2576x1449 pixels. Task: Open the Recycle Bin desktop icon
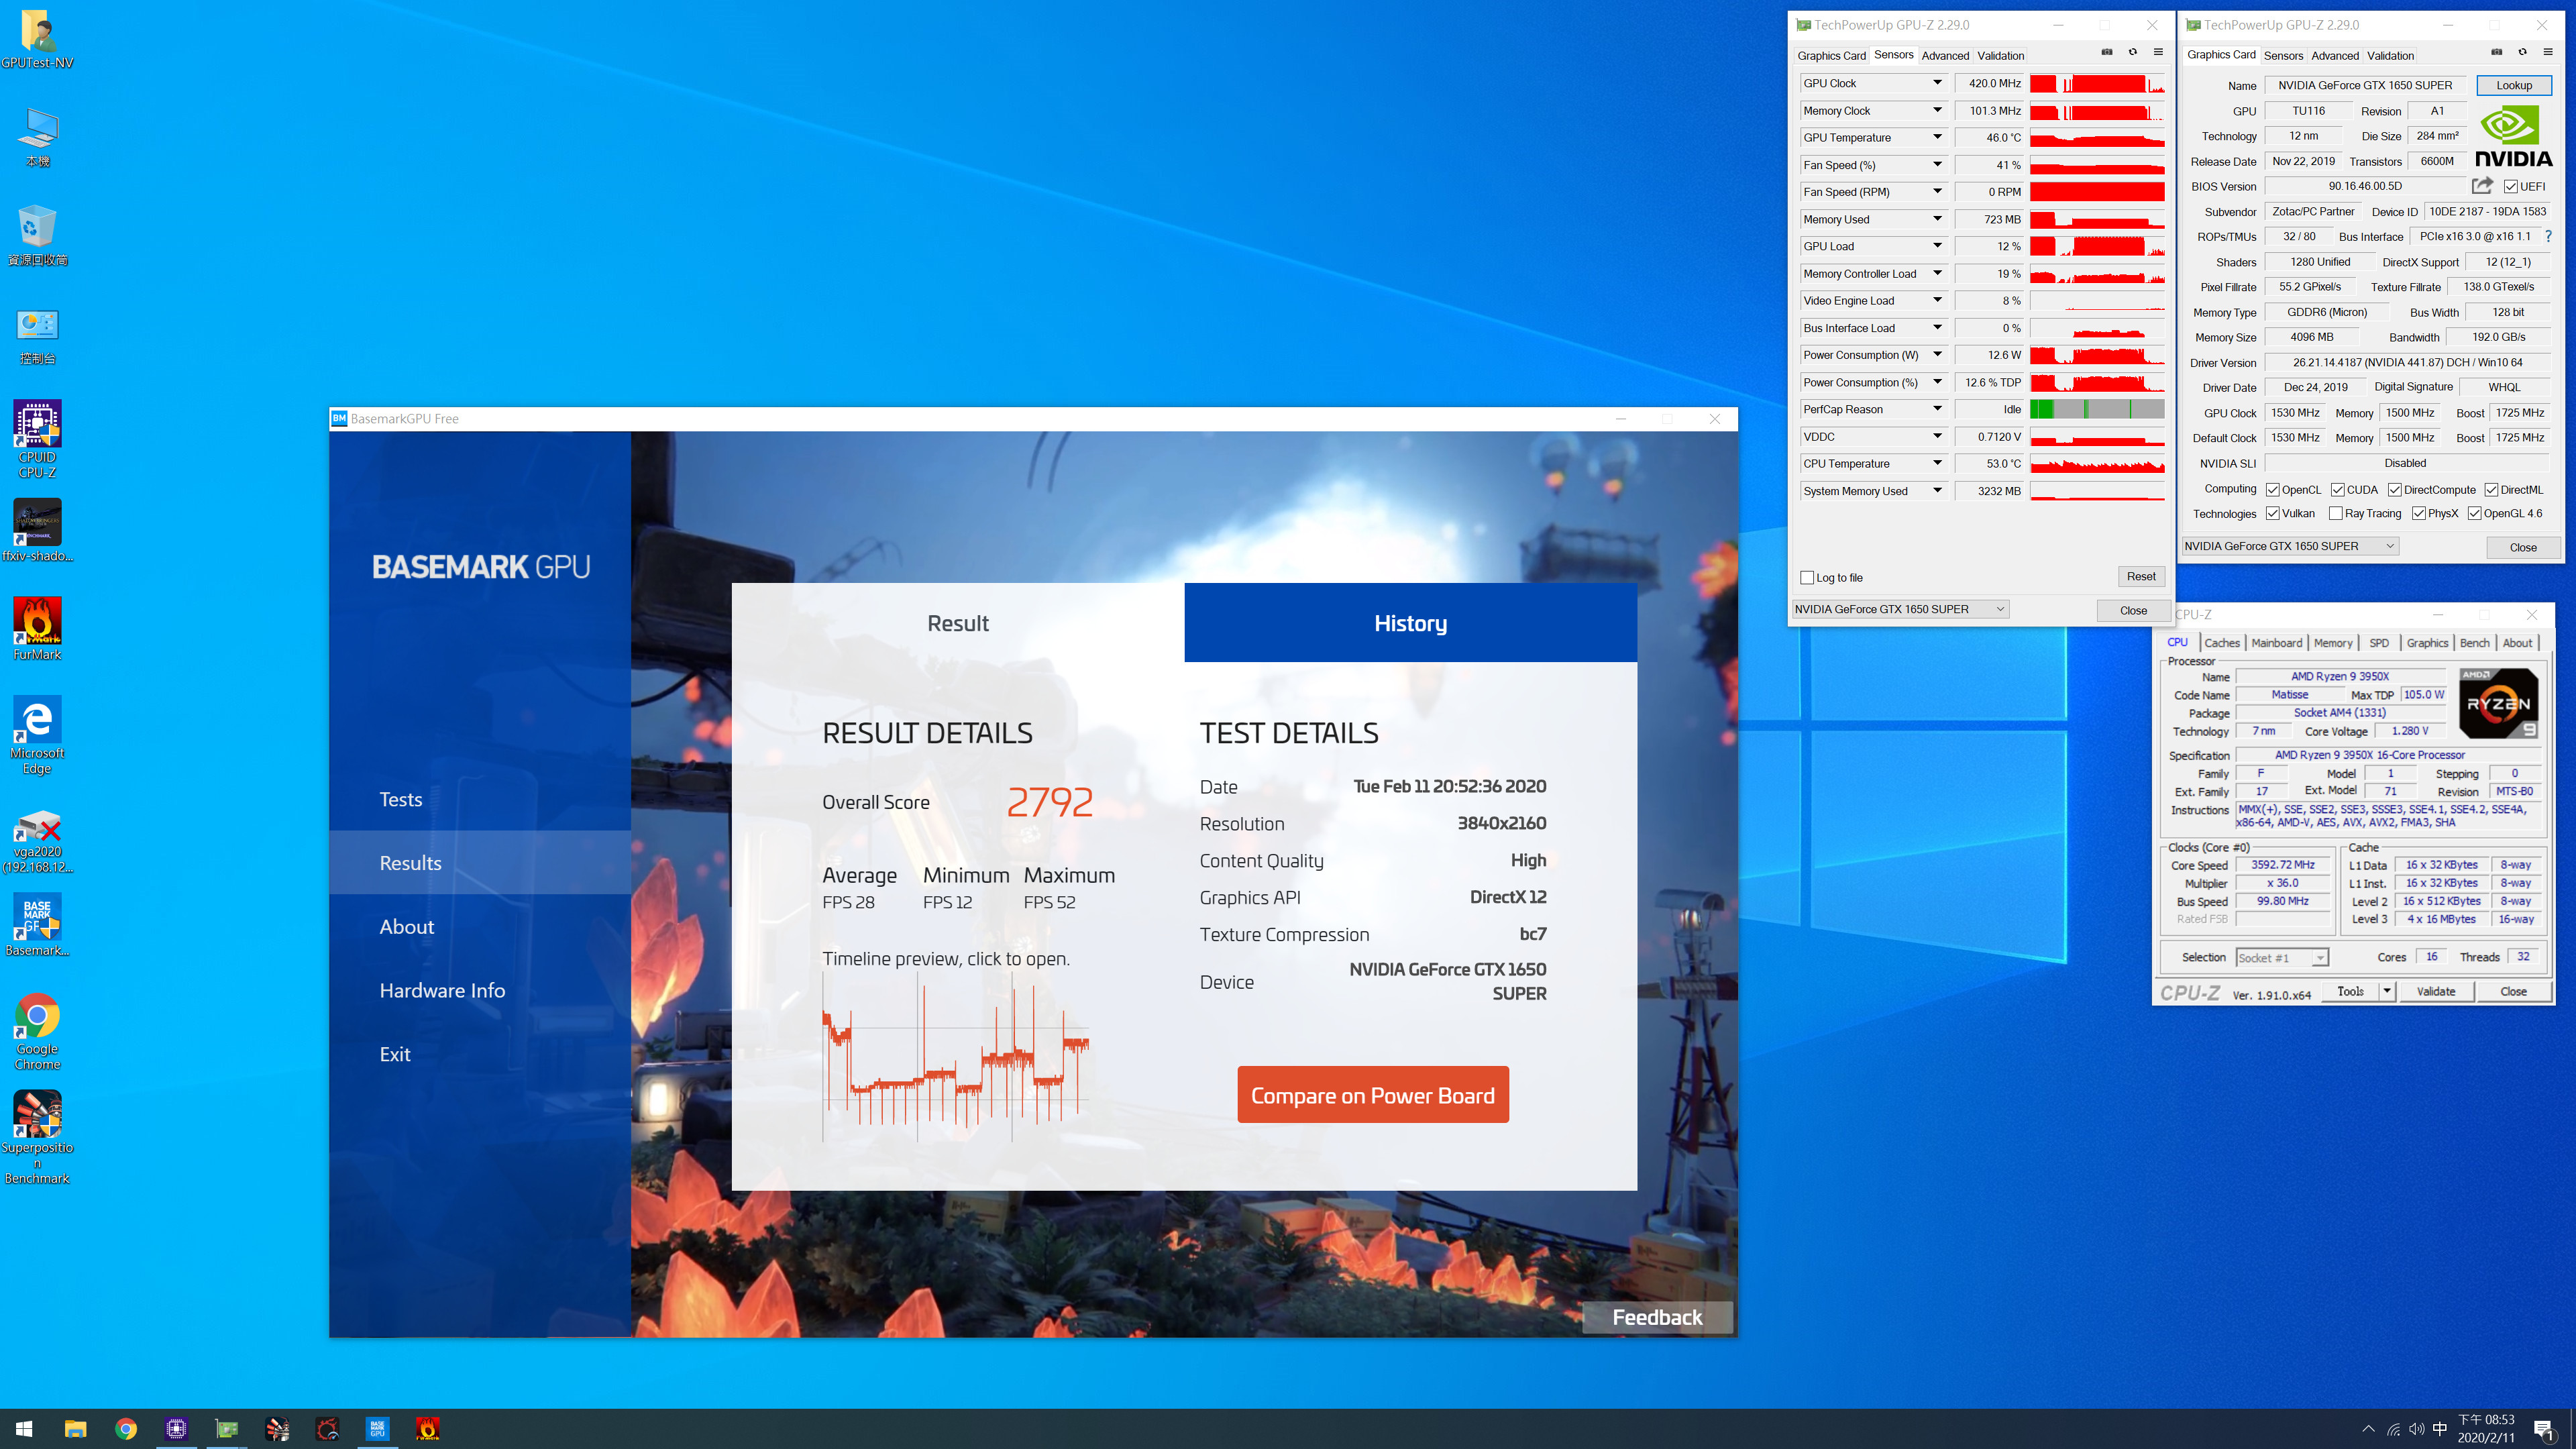point(37,236)
